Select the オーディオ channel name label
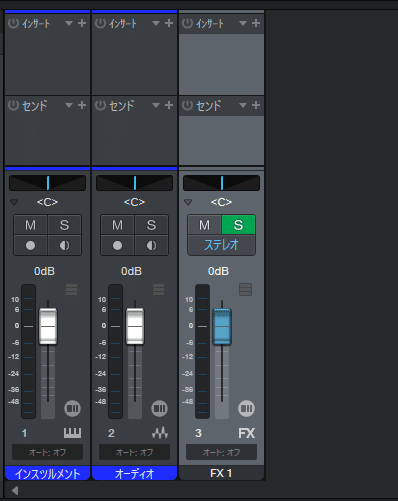398x501 pixels. point(134,473)
